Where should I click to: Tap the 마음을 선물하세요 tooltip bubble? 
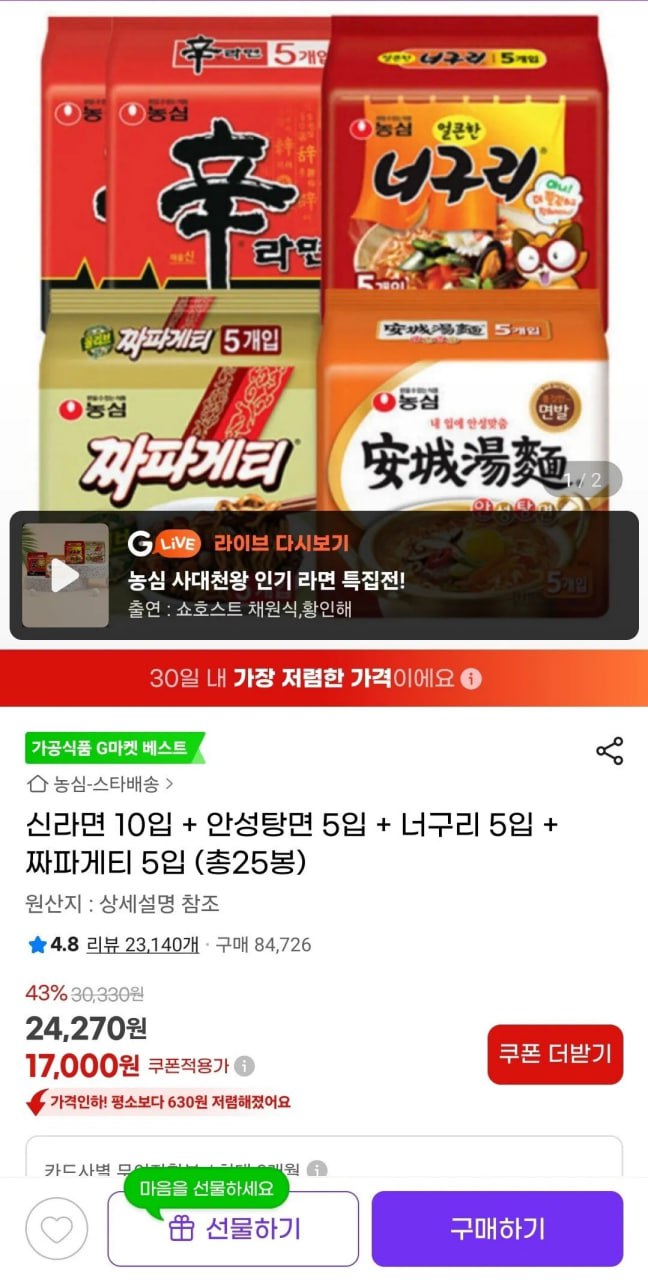(x=206, y=1189)
